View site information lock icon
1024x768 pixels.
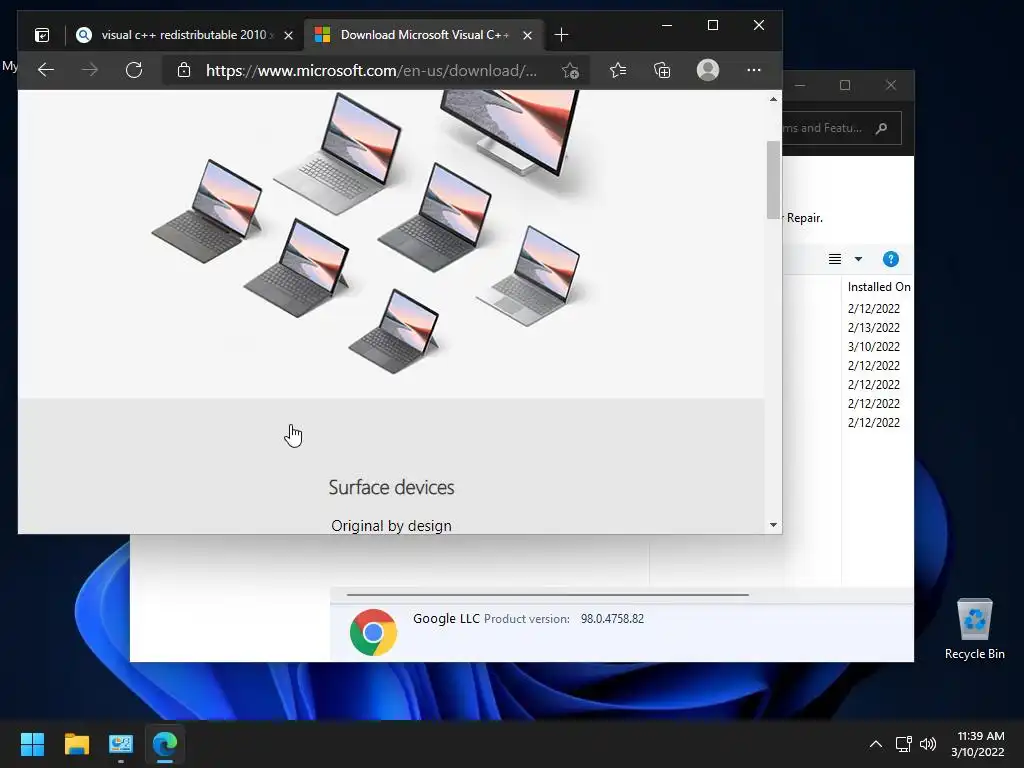tap(184, 70)
